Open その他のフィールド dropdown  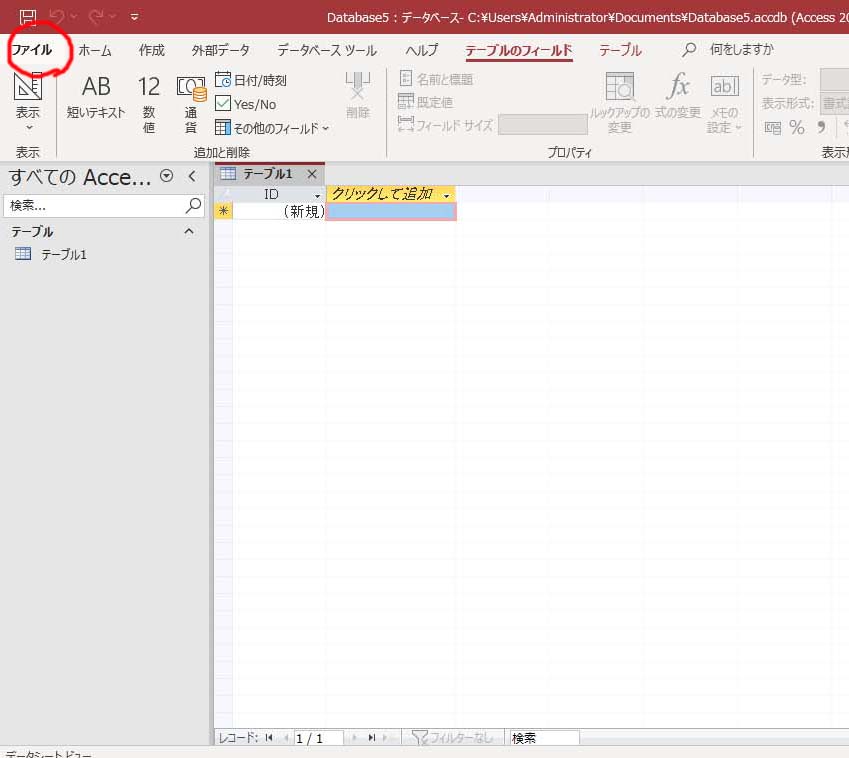272,128
